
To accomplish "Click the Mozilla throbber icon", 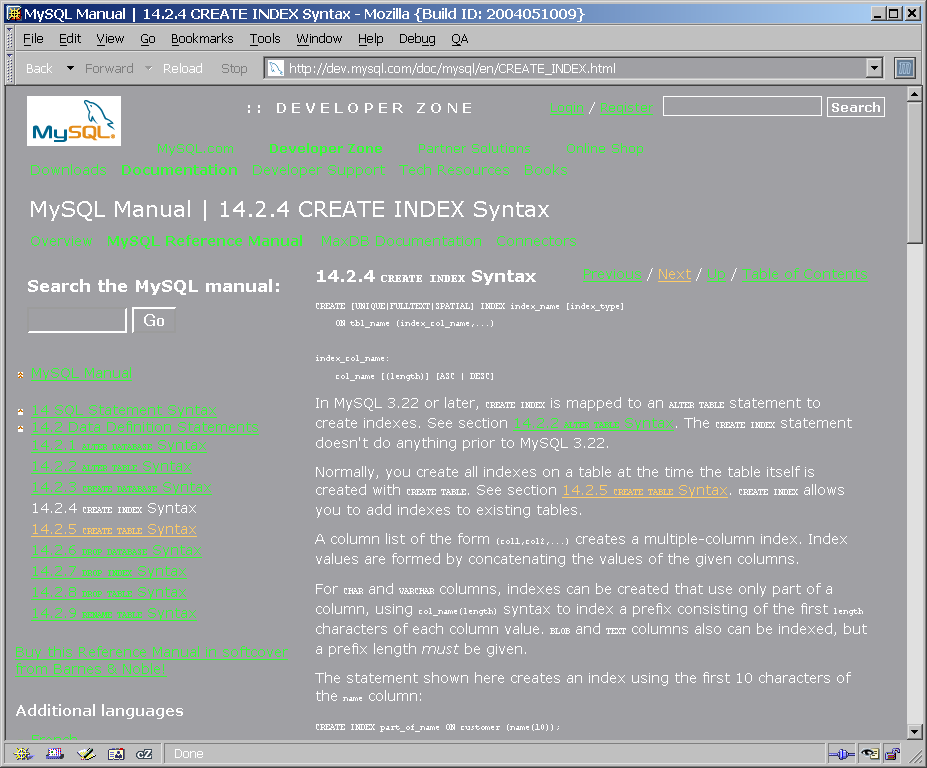I will tap(904, 68).
